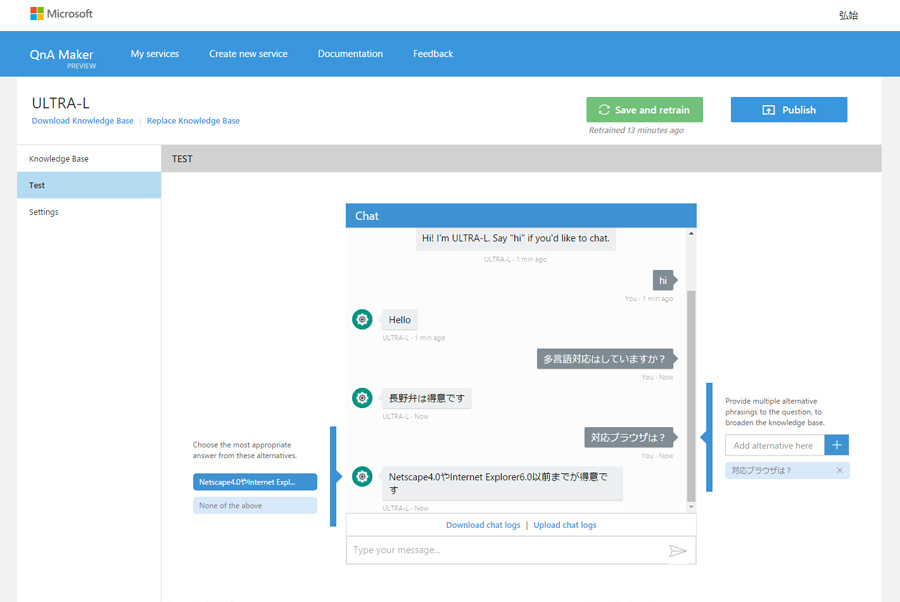Select Knowledge Base in the sidebar
The image size is (900, 602).
tap(89, 159)
